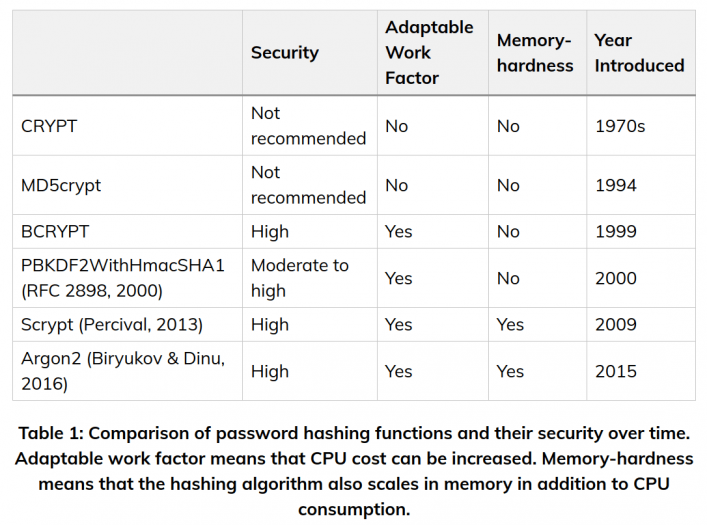Select the Adaptable Work Factor header
Viewport: 707px width, 525px height.
[x=429, y=53]
